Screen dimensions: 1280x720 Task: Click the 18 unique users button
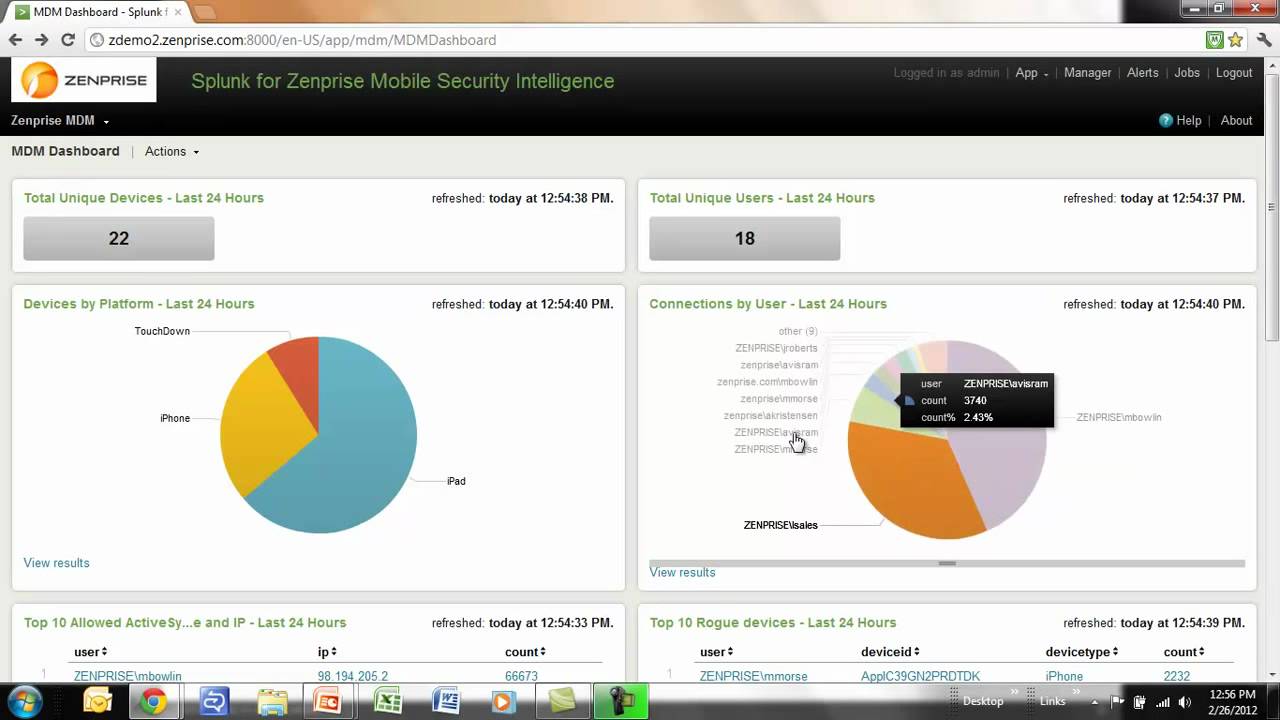(745, 239)
